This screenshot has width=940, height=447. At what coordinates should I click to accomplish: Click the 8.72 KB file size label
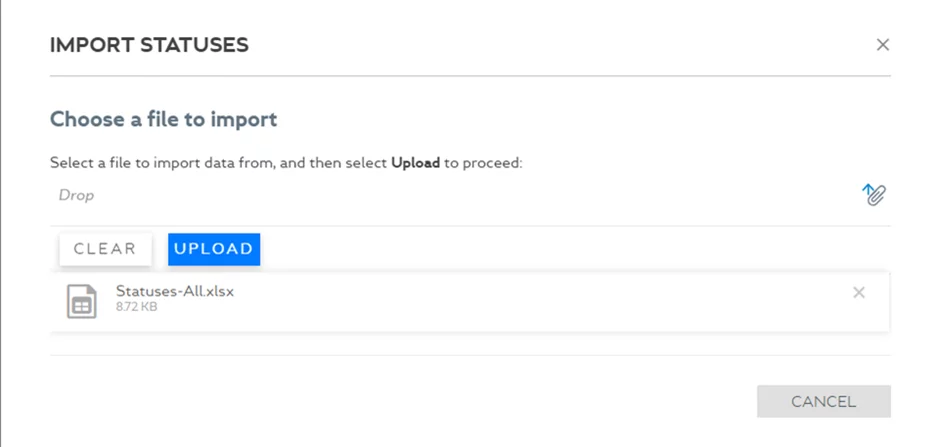pyautogui.click(x=136, y=307)
